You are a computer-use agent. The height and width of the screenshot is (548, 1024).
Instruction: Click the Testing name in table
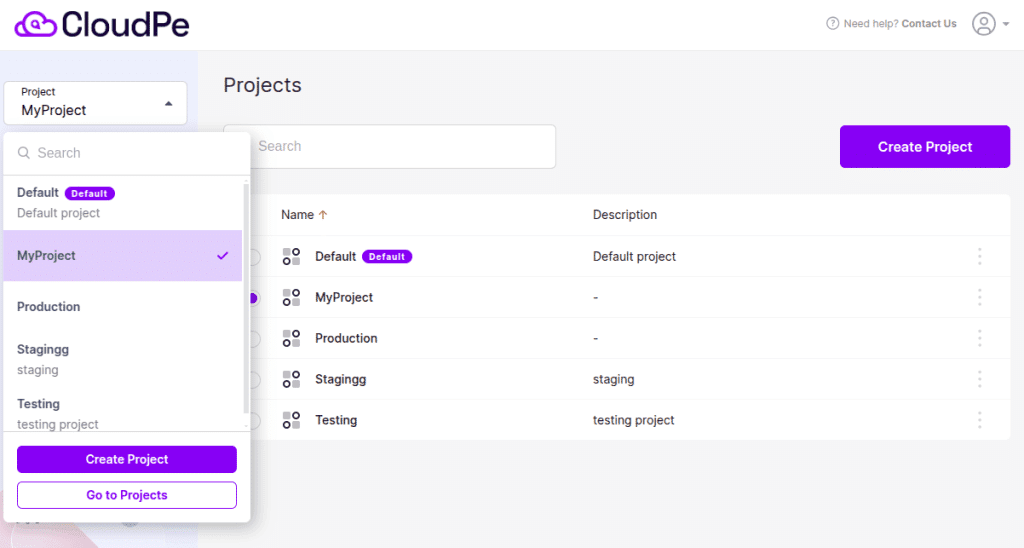336,420
